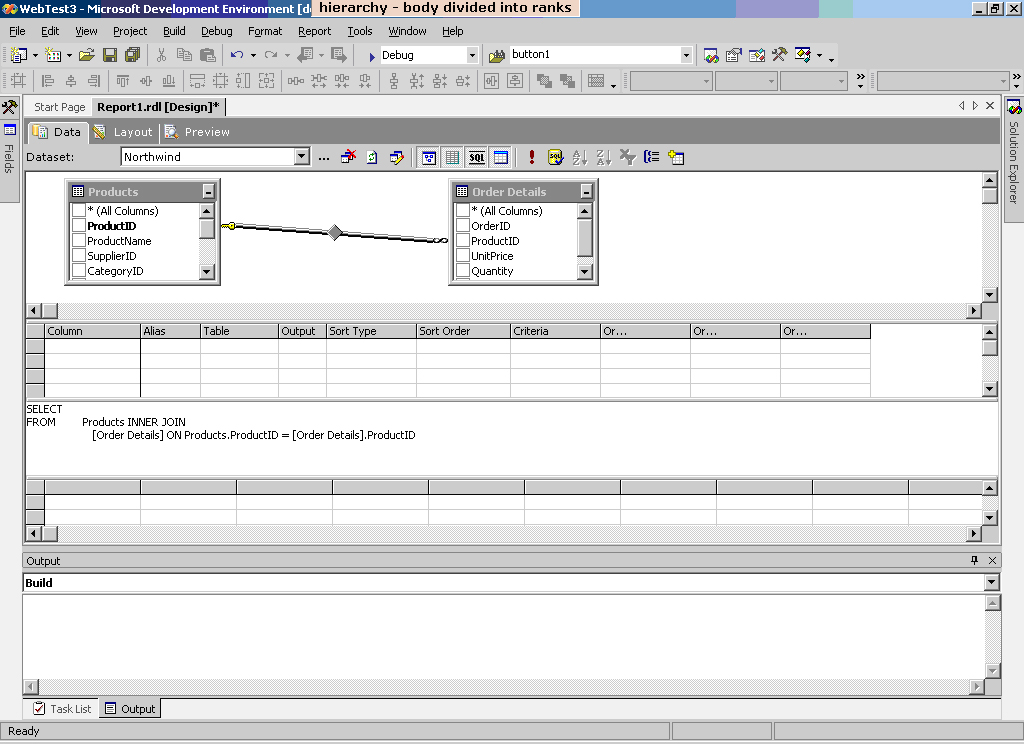1024x744 pixels.
Task: Click the Find in Files icon beside Debug
Action: 497,56
